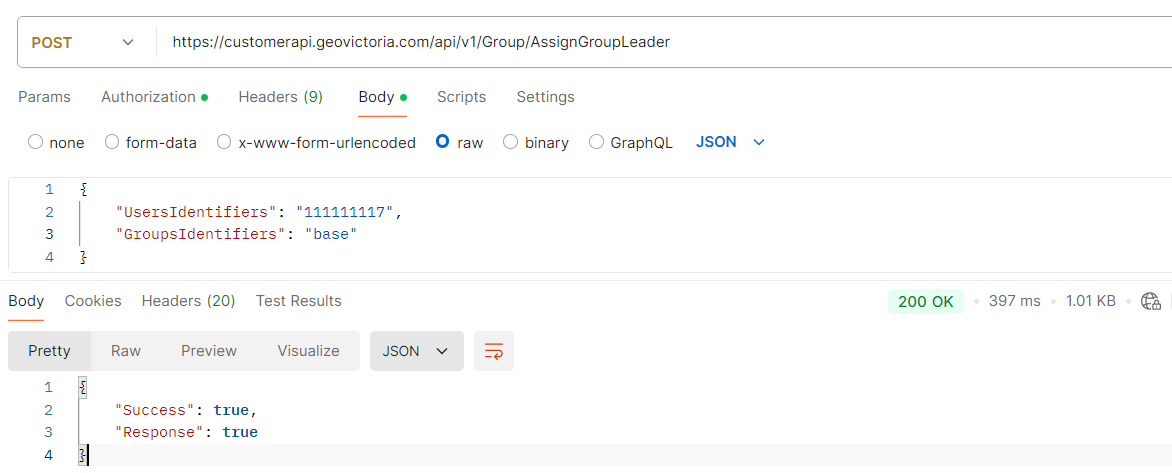Open the POST method dropdown
This screenshot has height=473, width=1172.
[83, 42]
